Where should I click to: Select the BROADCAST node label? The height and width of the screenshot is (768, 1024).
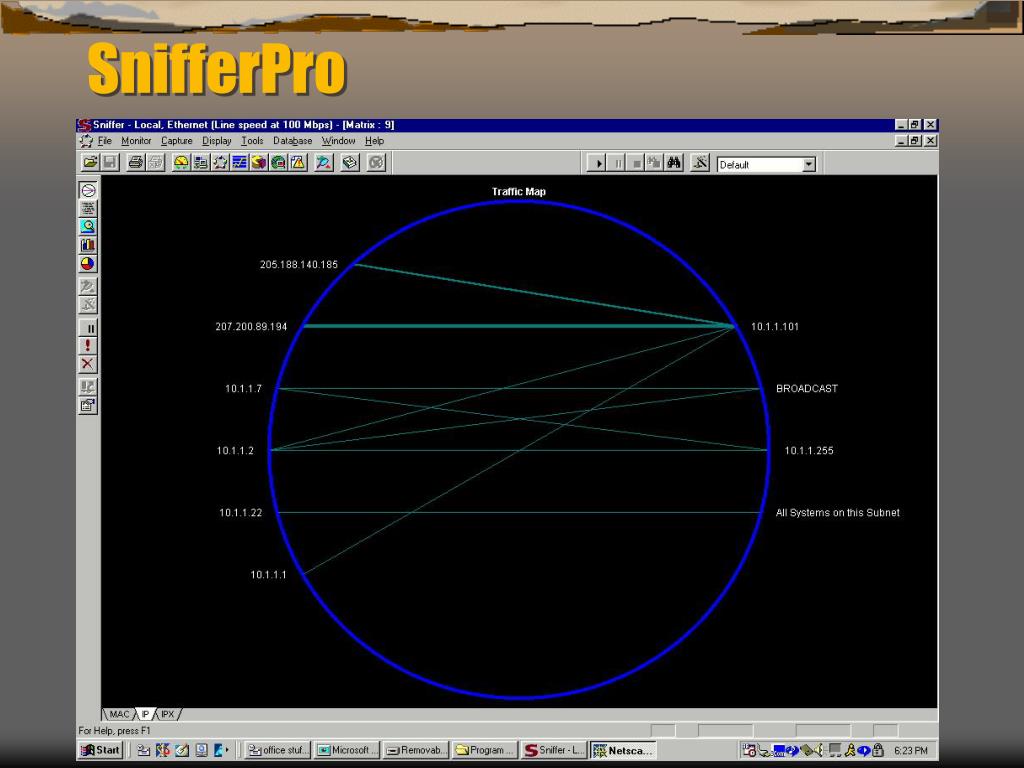pyautogui.click(x=807, y=389)
